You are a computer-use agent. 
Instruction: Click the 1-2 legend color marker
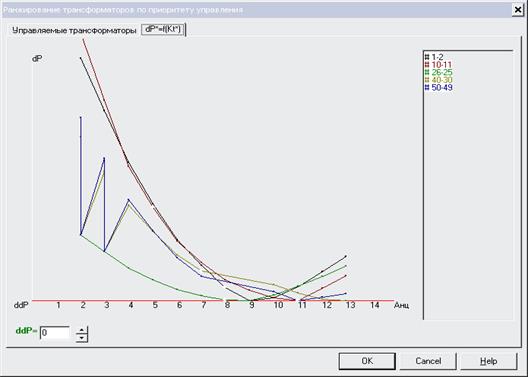[427, 57]
